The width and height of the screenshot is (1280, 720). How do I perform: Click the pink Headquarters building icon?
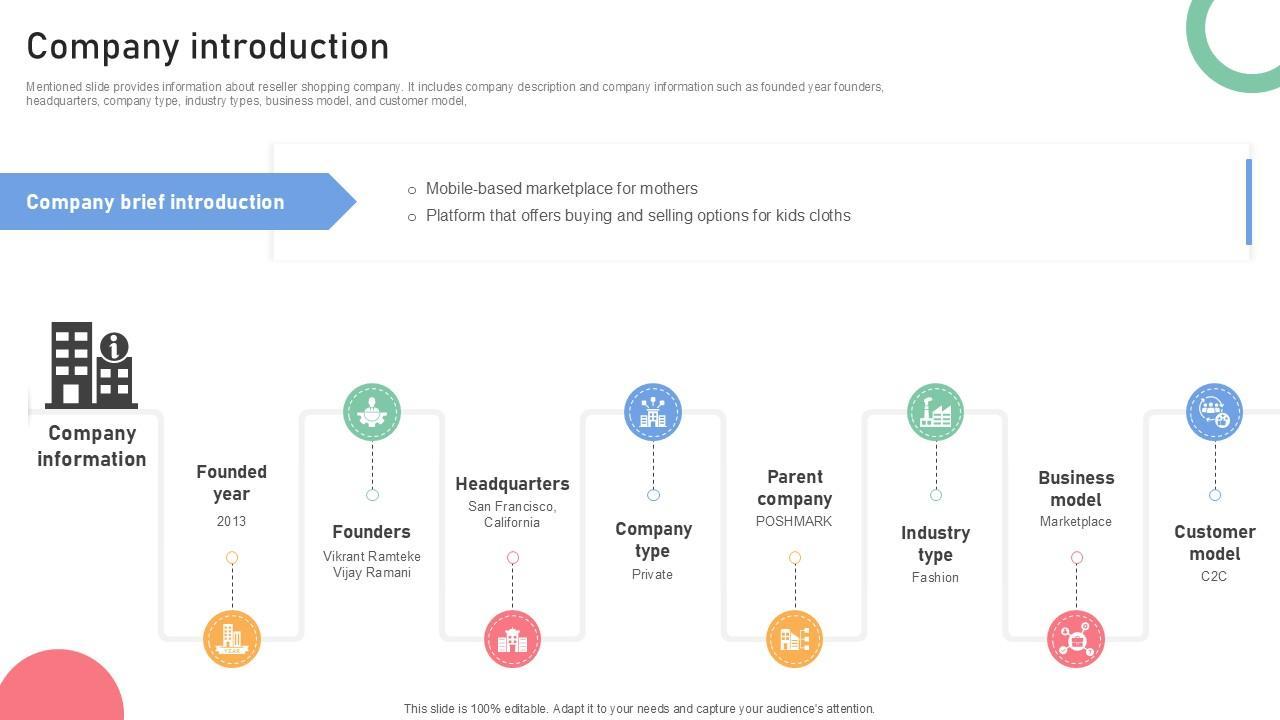click(x=513, y=638)
